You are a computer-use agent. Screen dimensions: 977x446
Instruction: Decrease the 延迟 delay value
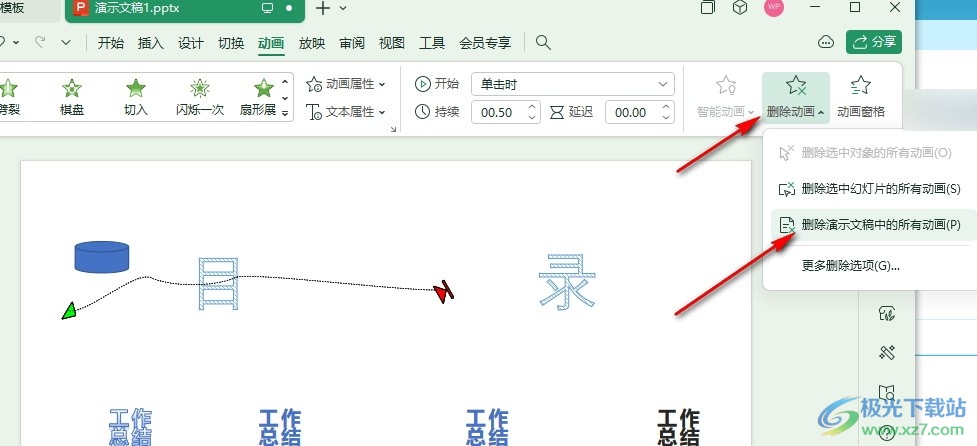666,117
